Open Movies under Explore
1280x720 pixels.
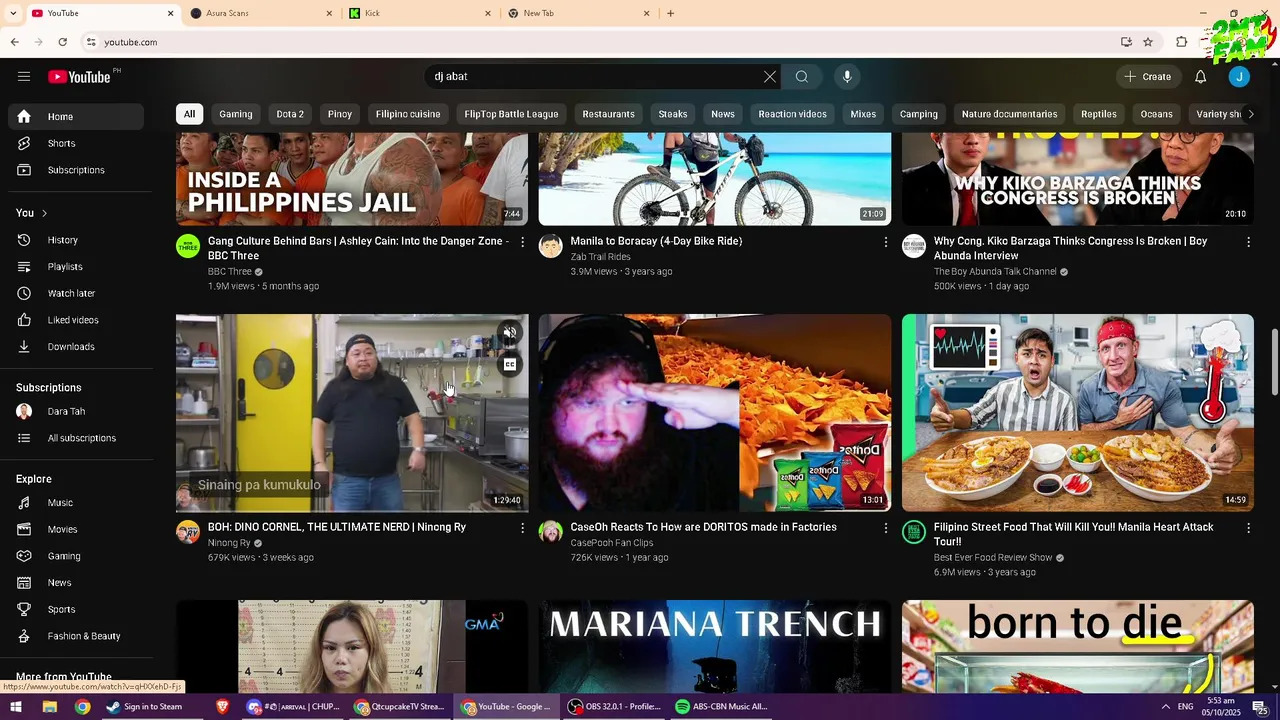click(x=76, y=529)
